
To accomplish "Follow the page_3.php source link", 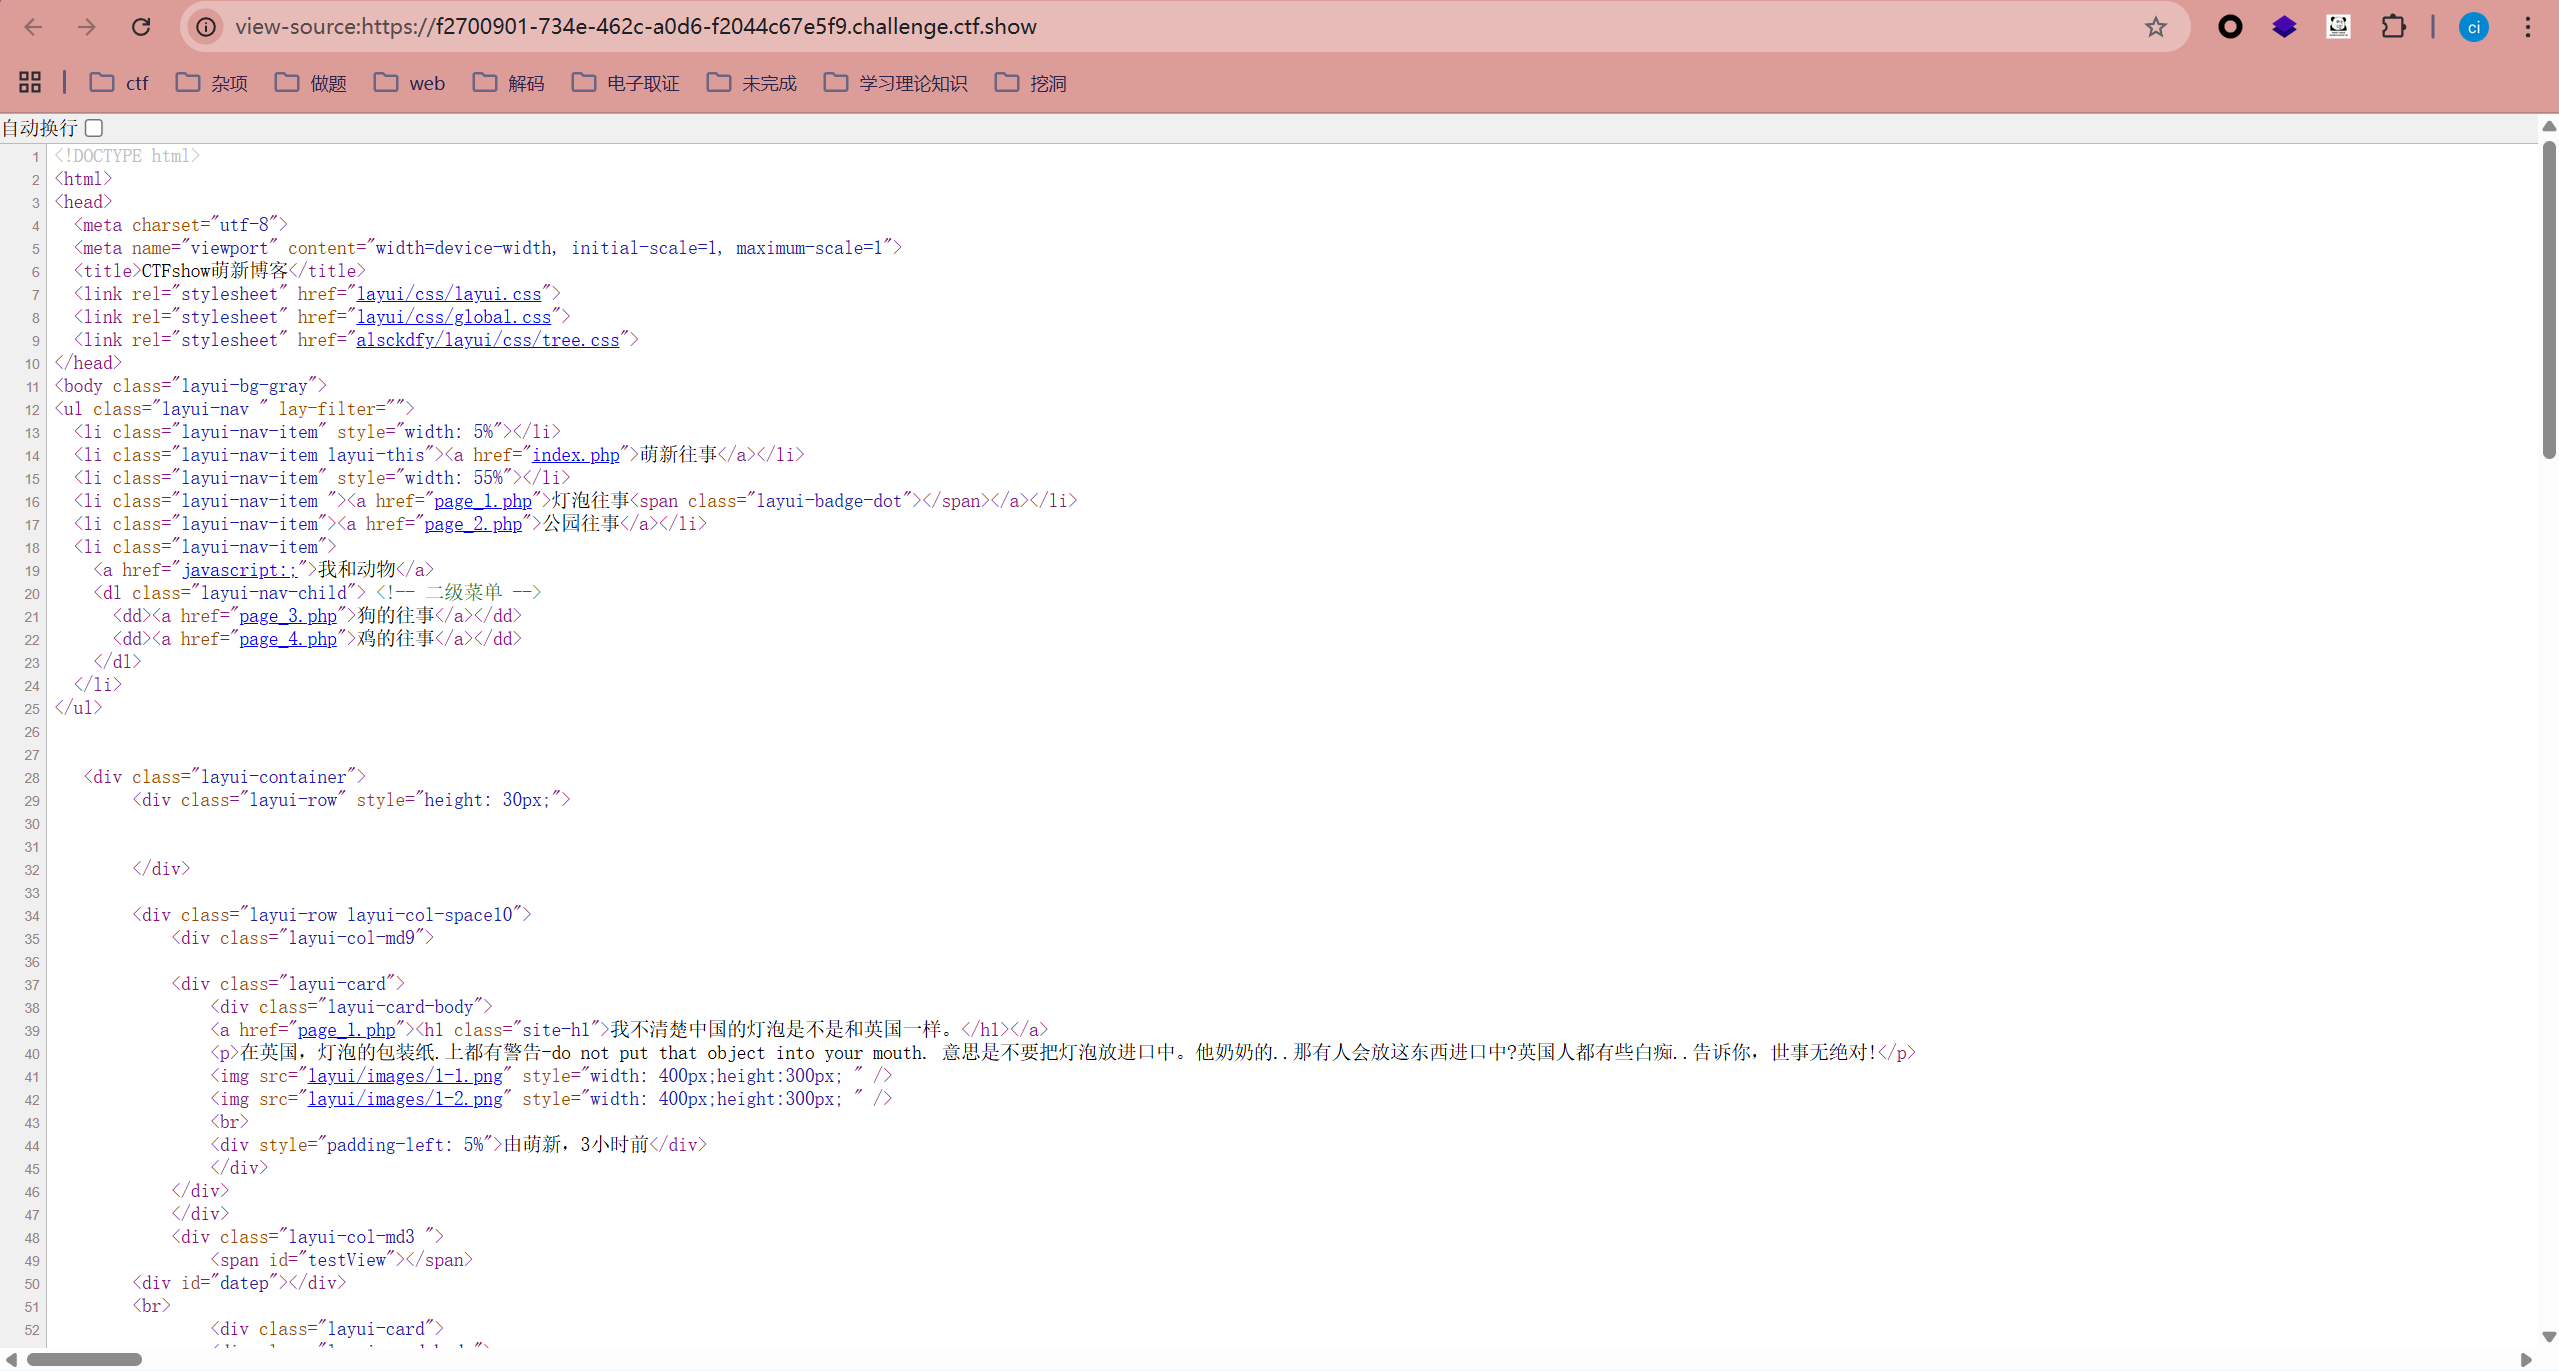I will [287, 616].
